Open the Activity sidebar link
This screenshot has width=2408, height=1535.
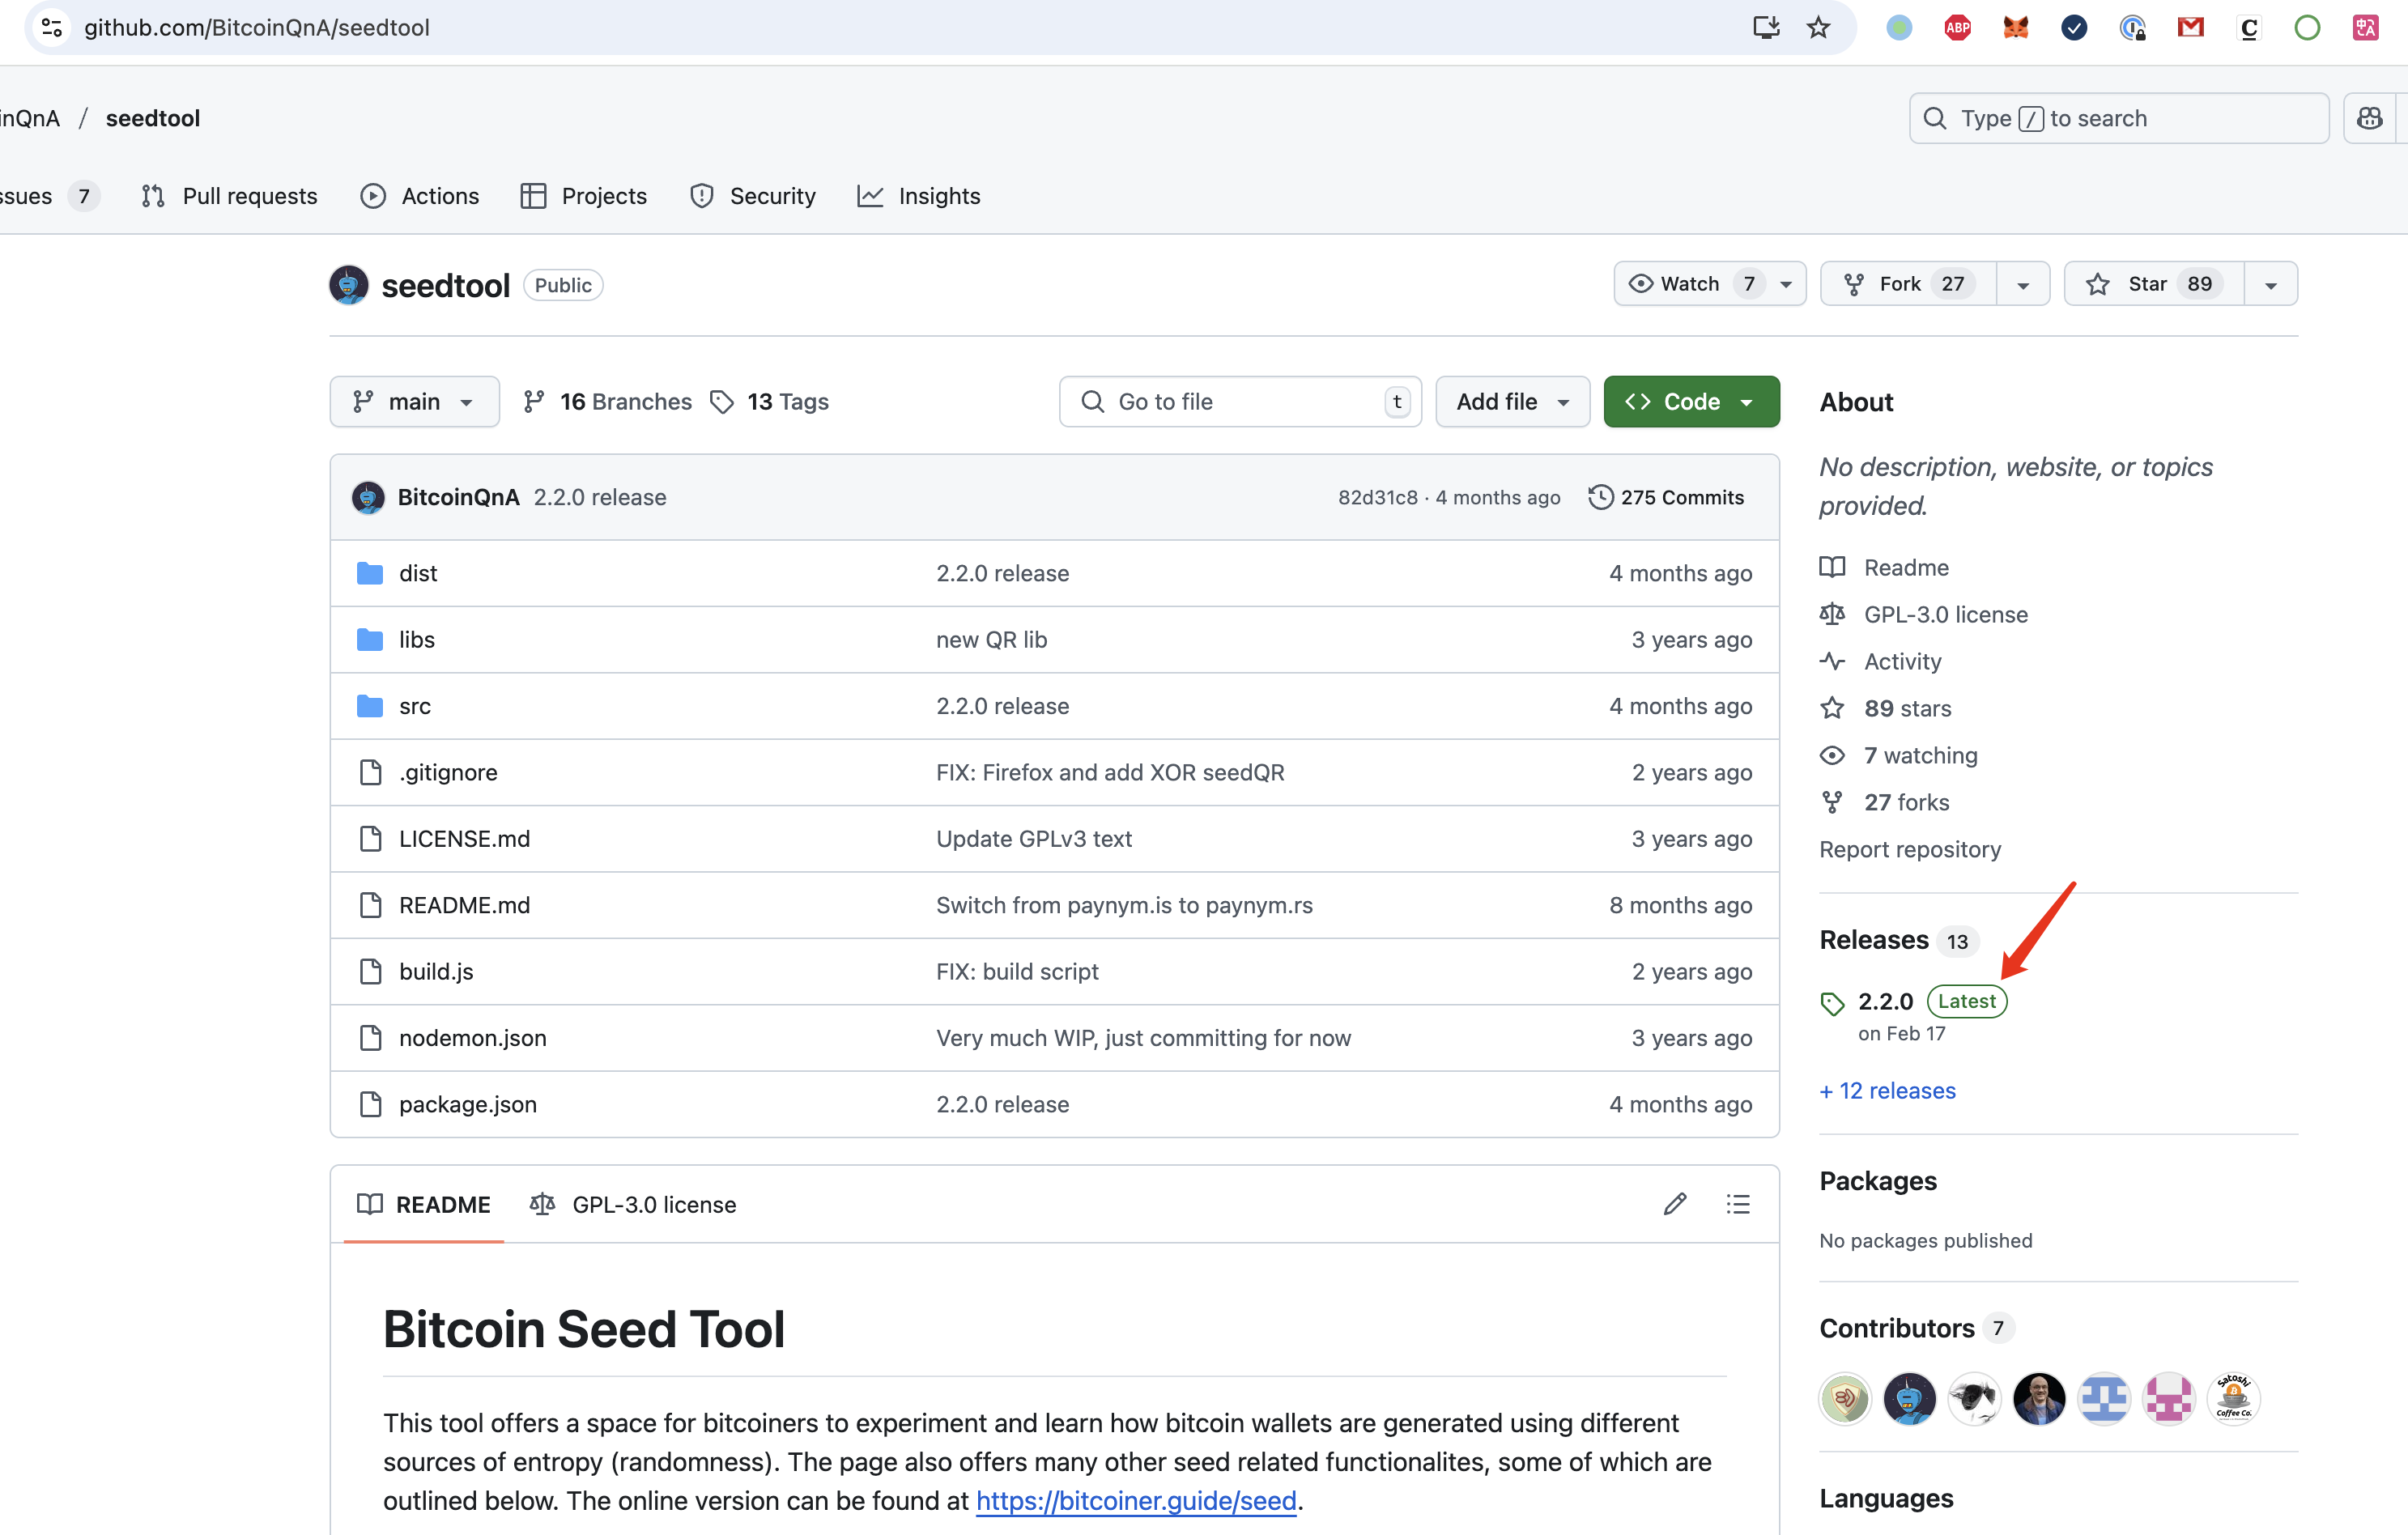(x=1881, y=661)
